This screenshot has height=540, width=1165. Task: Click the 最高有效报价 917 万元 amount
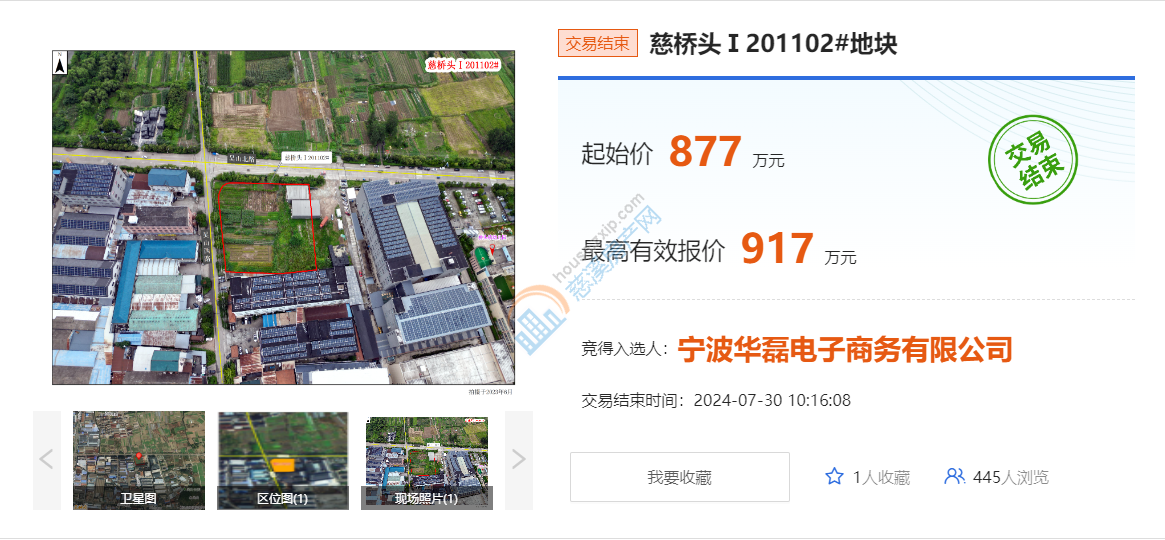tap(777, 249)
